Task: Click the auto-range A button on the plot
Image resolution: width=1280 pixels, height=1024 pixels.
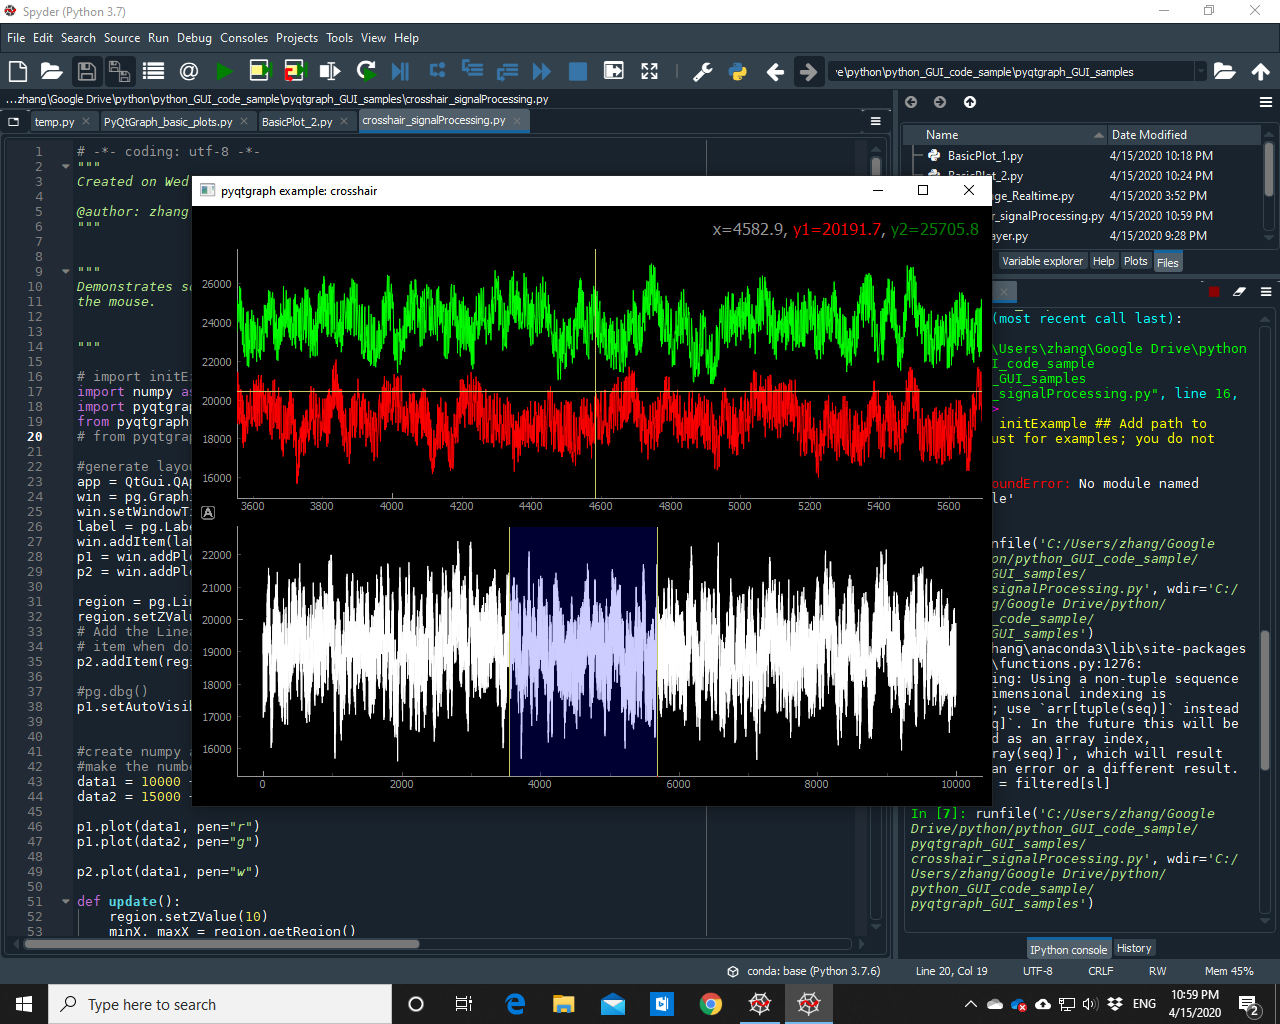Action: [208, 512]
